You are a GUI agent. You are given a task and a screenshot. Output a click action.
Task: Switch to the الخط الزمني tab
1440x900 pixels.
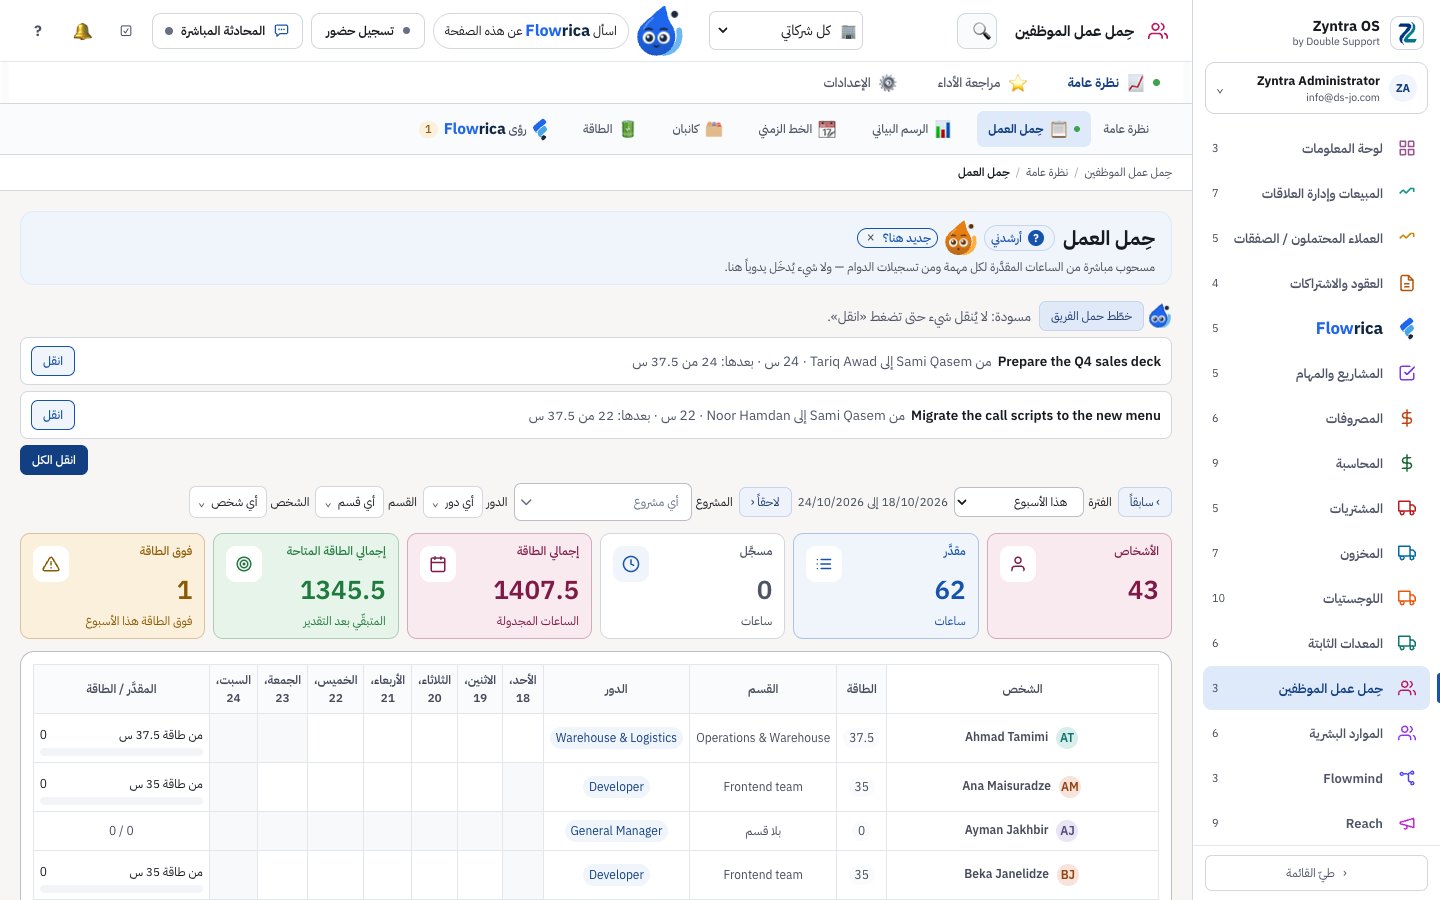pyautogui.click(x=796, y=129)
